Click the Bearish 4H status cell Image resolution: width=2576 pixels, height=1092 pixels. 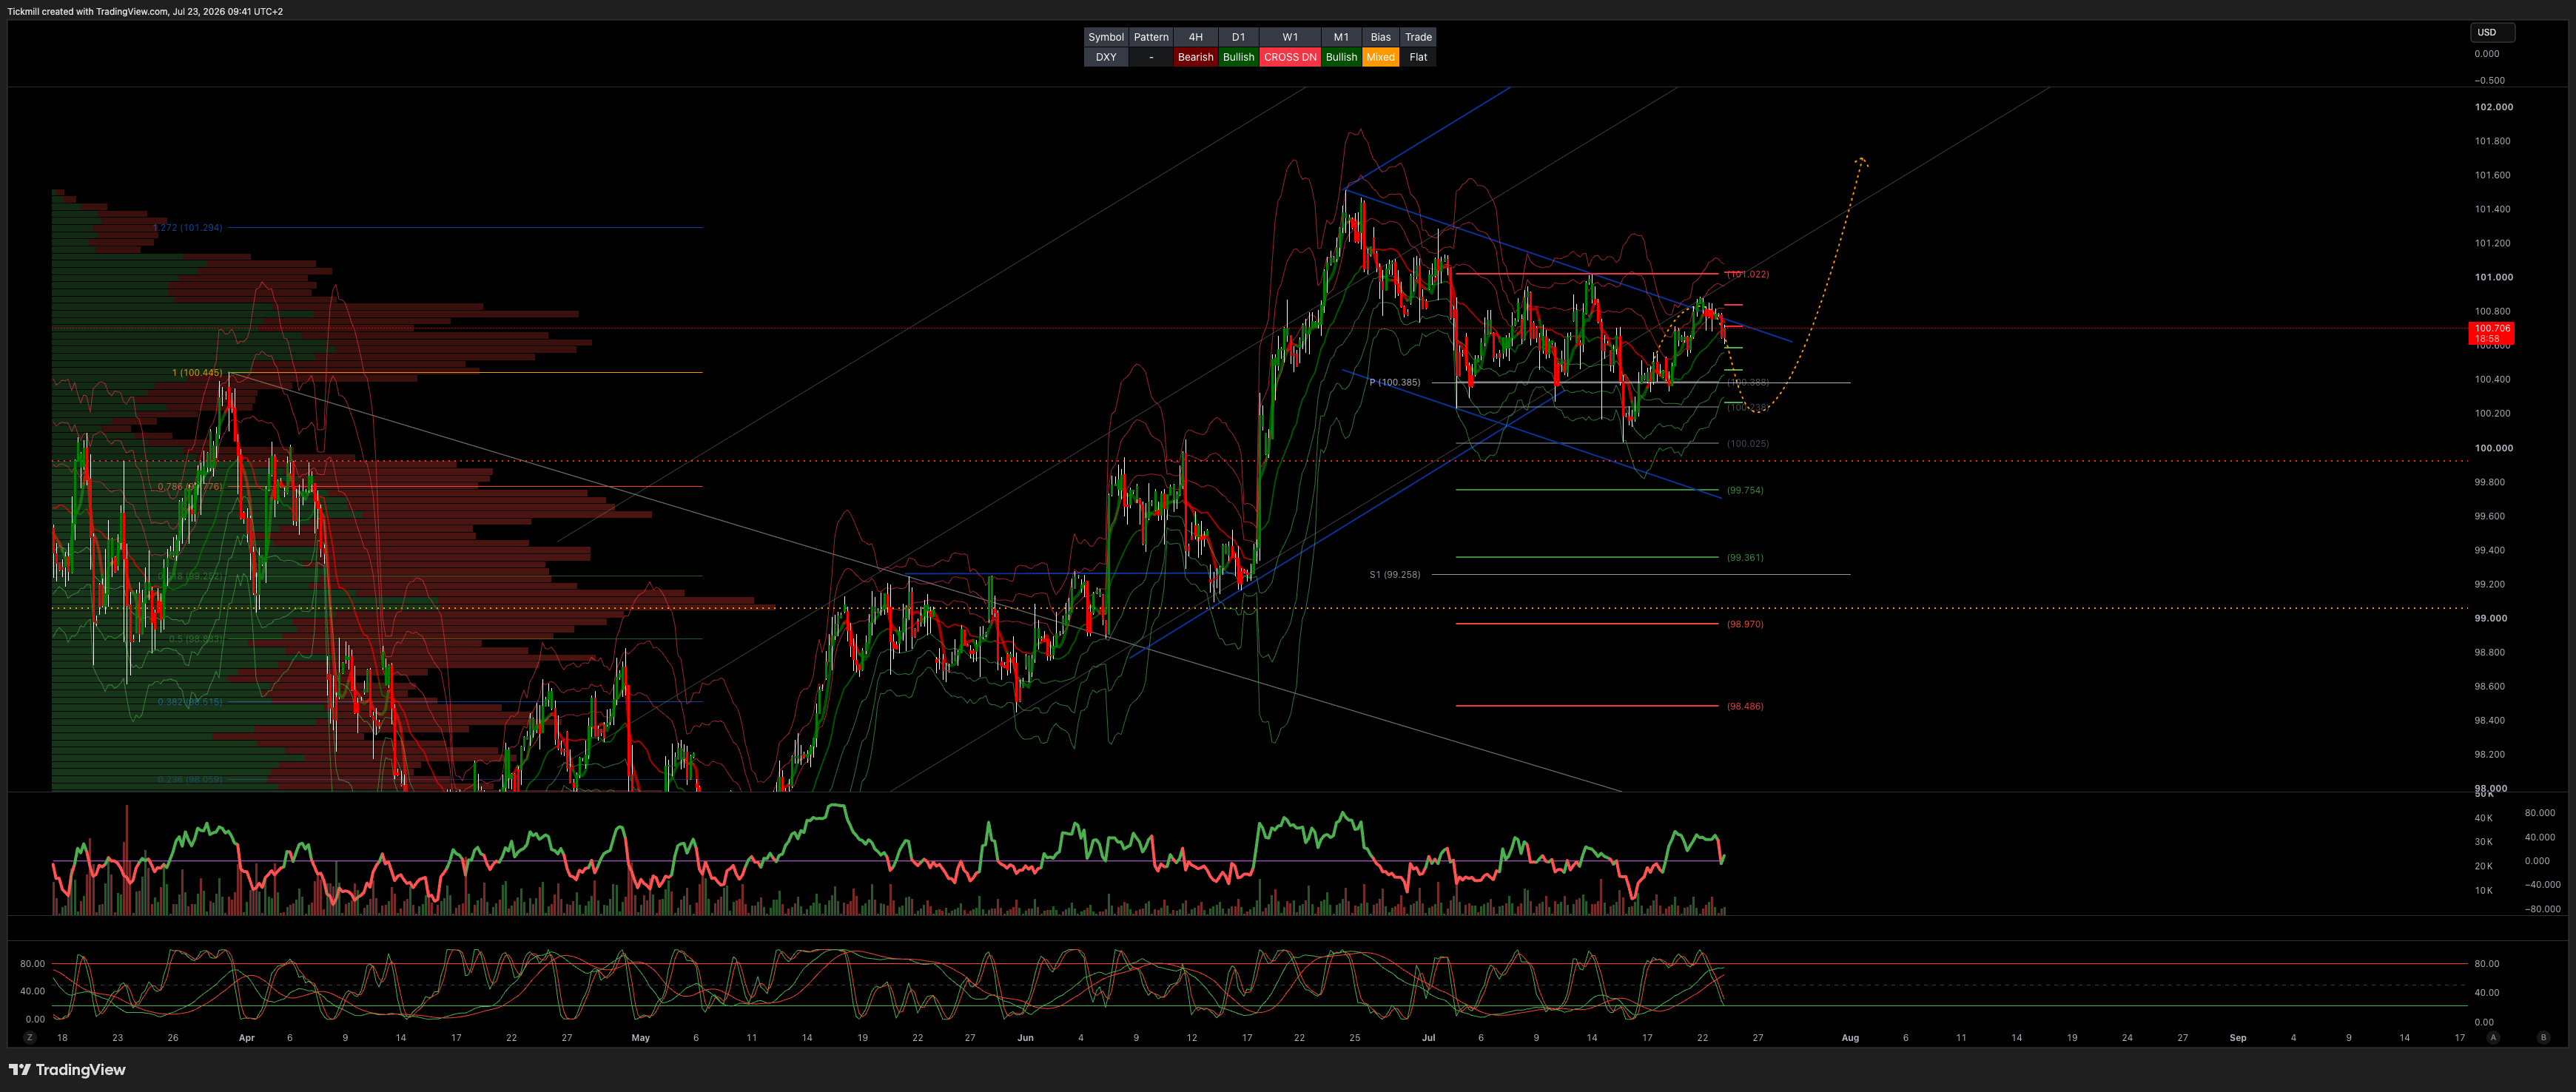point(1195,57)
